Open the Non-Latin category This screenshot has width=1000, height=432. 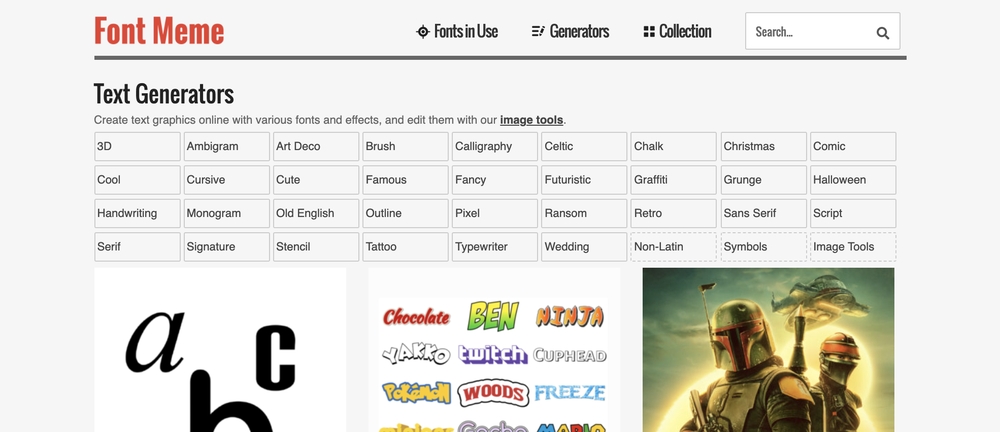(673, 247)
